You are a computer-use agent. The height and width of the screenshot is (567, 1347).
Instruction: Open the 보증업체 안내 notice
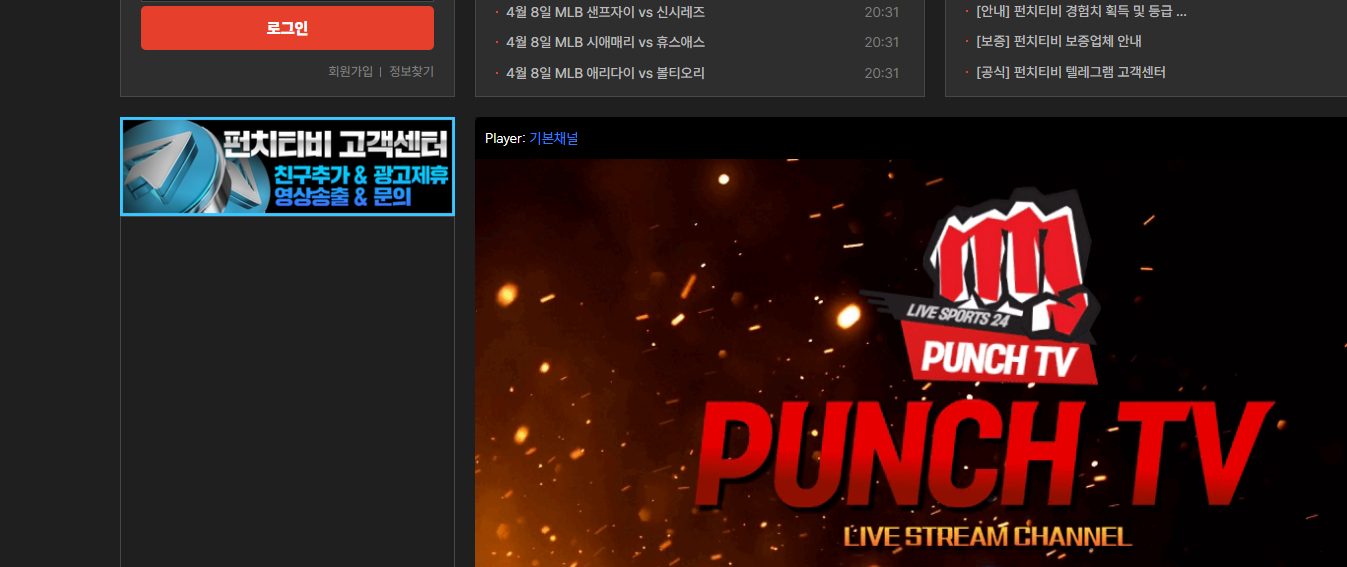coord(1058,41)
